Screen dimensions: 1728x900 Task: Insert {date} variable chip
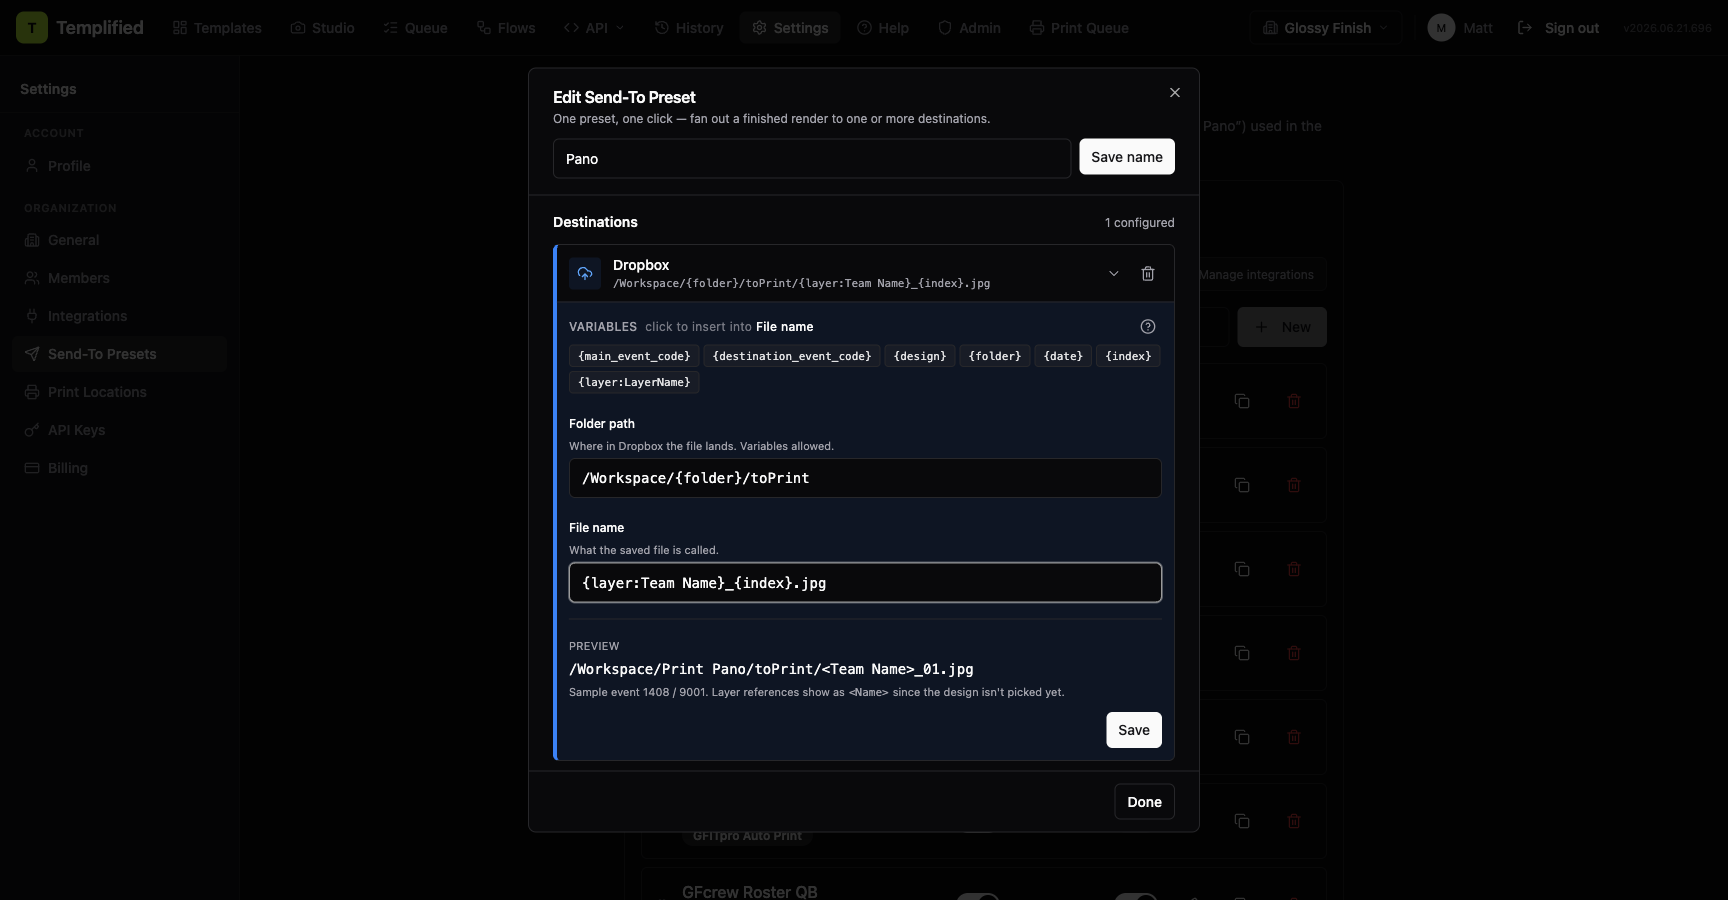1063,356
